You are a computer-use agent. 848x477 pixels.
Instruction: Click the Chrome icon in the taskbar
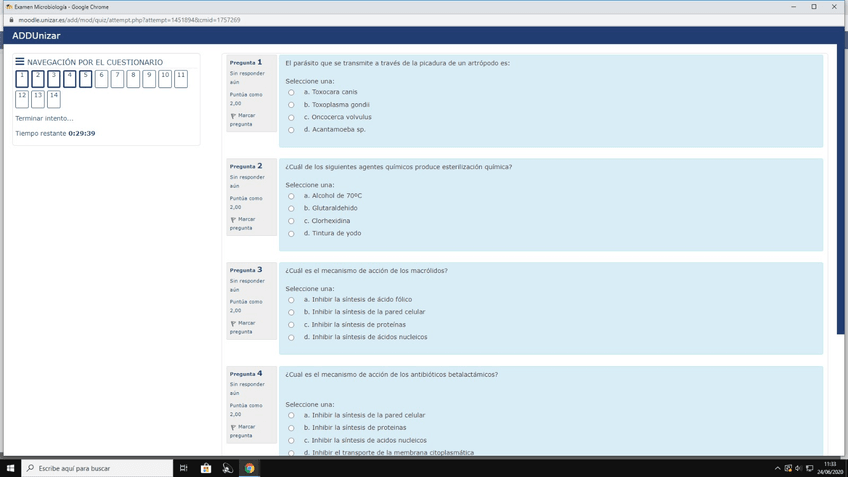[x=249, y=468]
